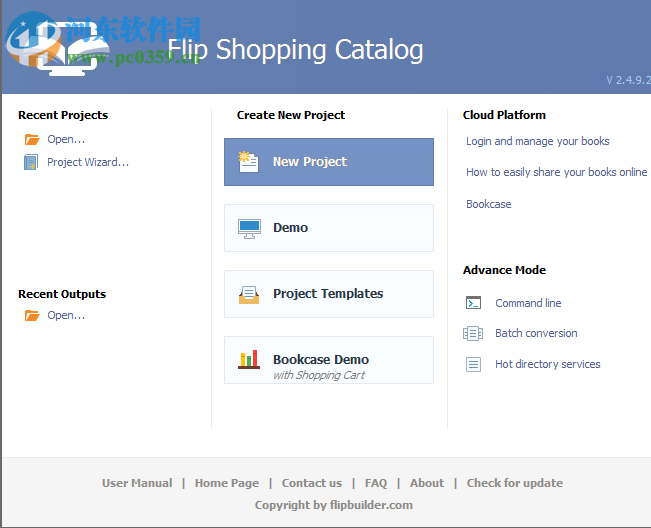Screen dimensions: 651x528
Task: Click Copyright by flipbuilder.com text
Action: (x=334, y=505)
